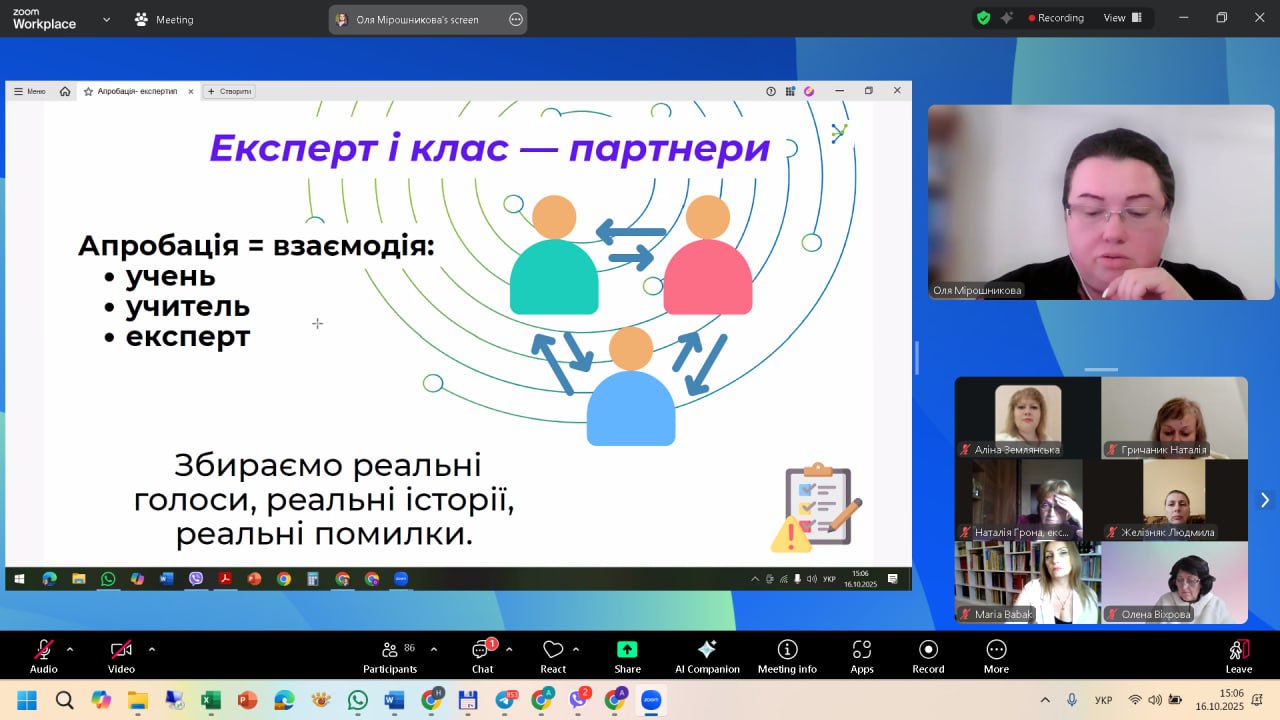Close the Апробація- експертіп tab
This screenshot has width=1280, height=720.
(191, 91)
